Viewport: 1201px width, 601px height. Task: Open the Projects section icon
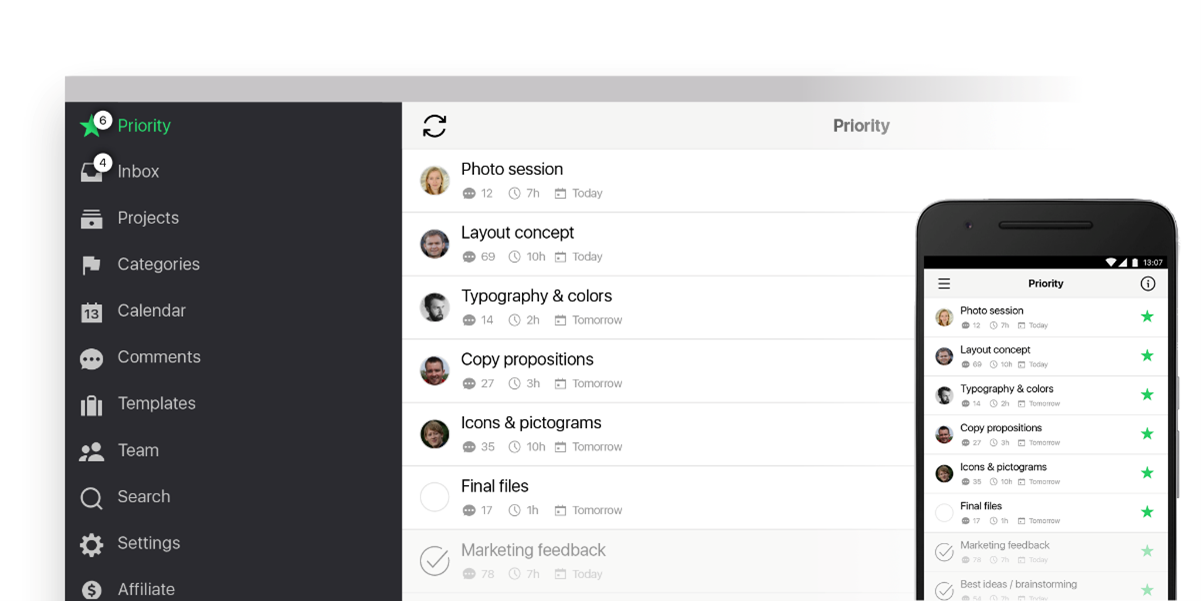(x=92, y=219)
